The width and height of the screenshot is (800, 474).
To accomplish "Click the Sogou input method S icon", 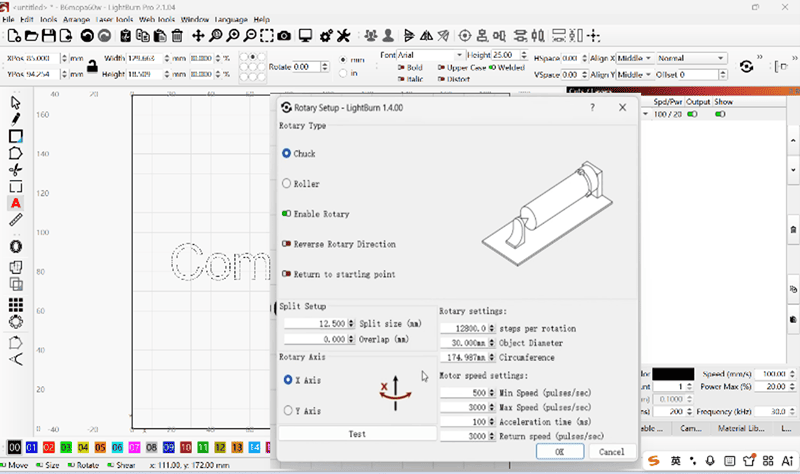I will [x=654, y=461].
